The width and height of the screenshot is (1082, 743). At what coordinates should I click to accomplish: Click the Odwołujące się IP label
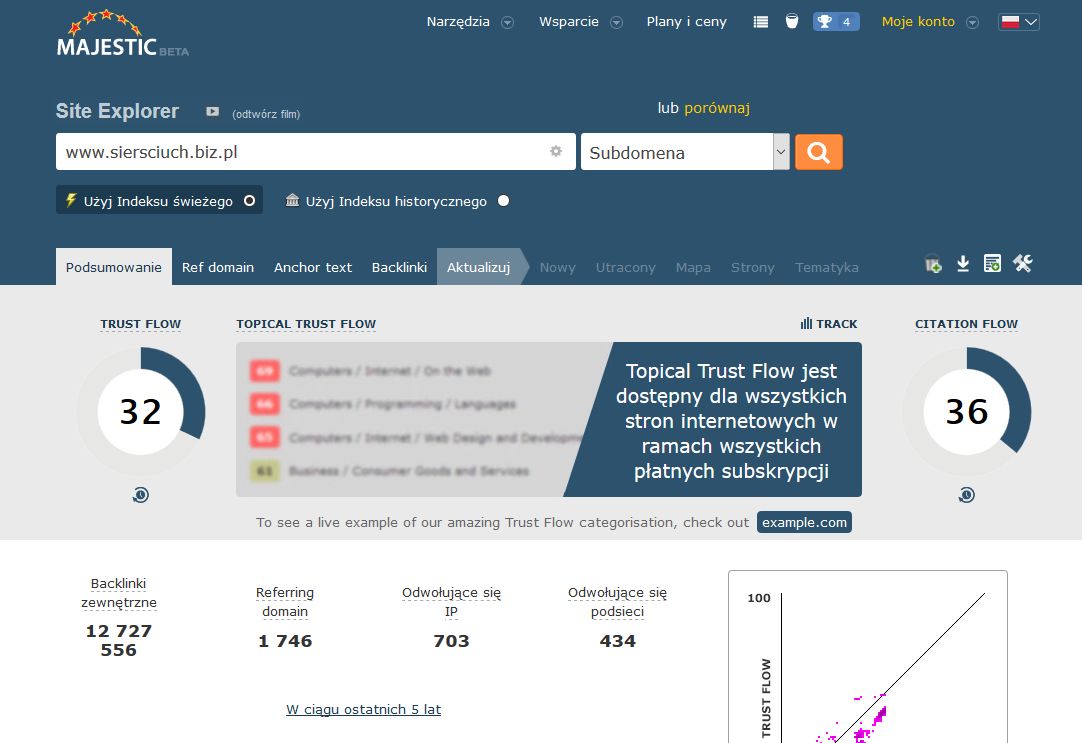coord(451,602)
